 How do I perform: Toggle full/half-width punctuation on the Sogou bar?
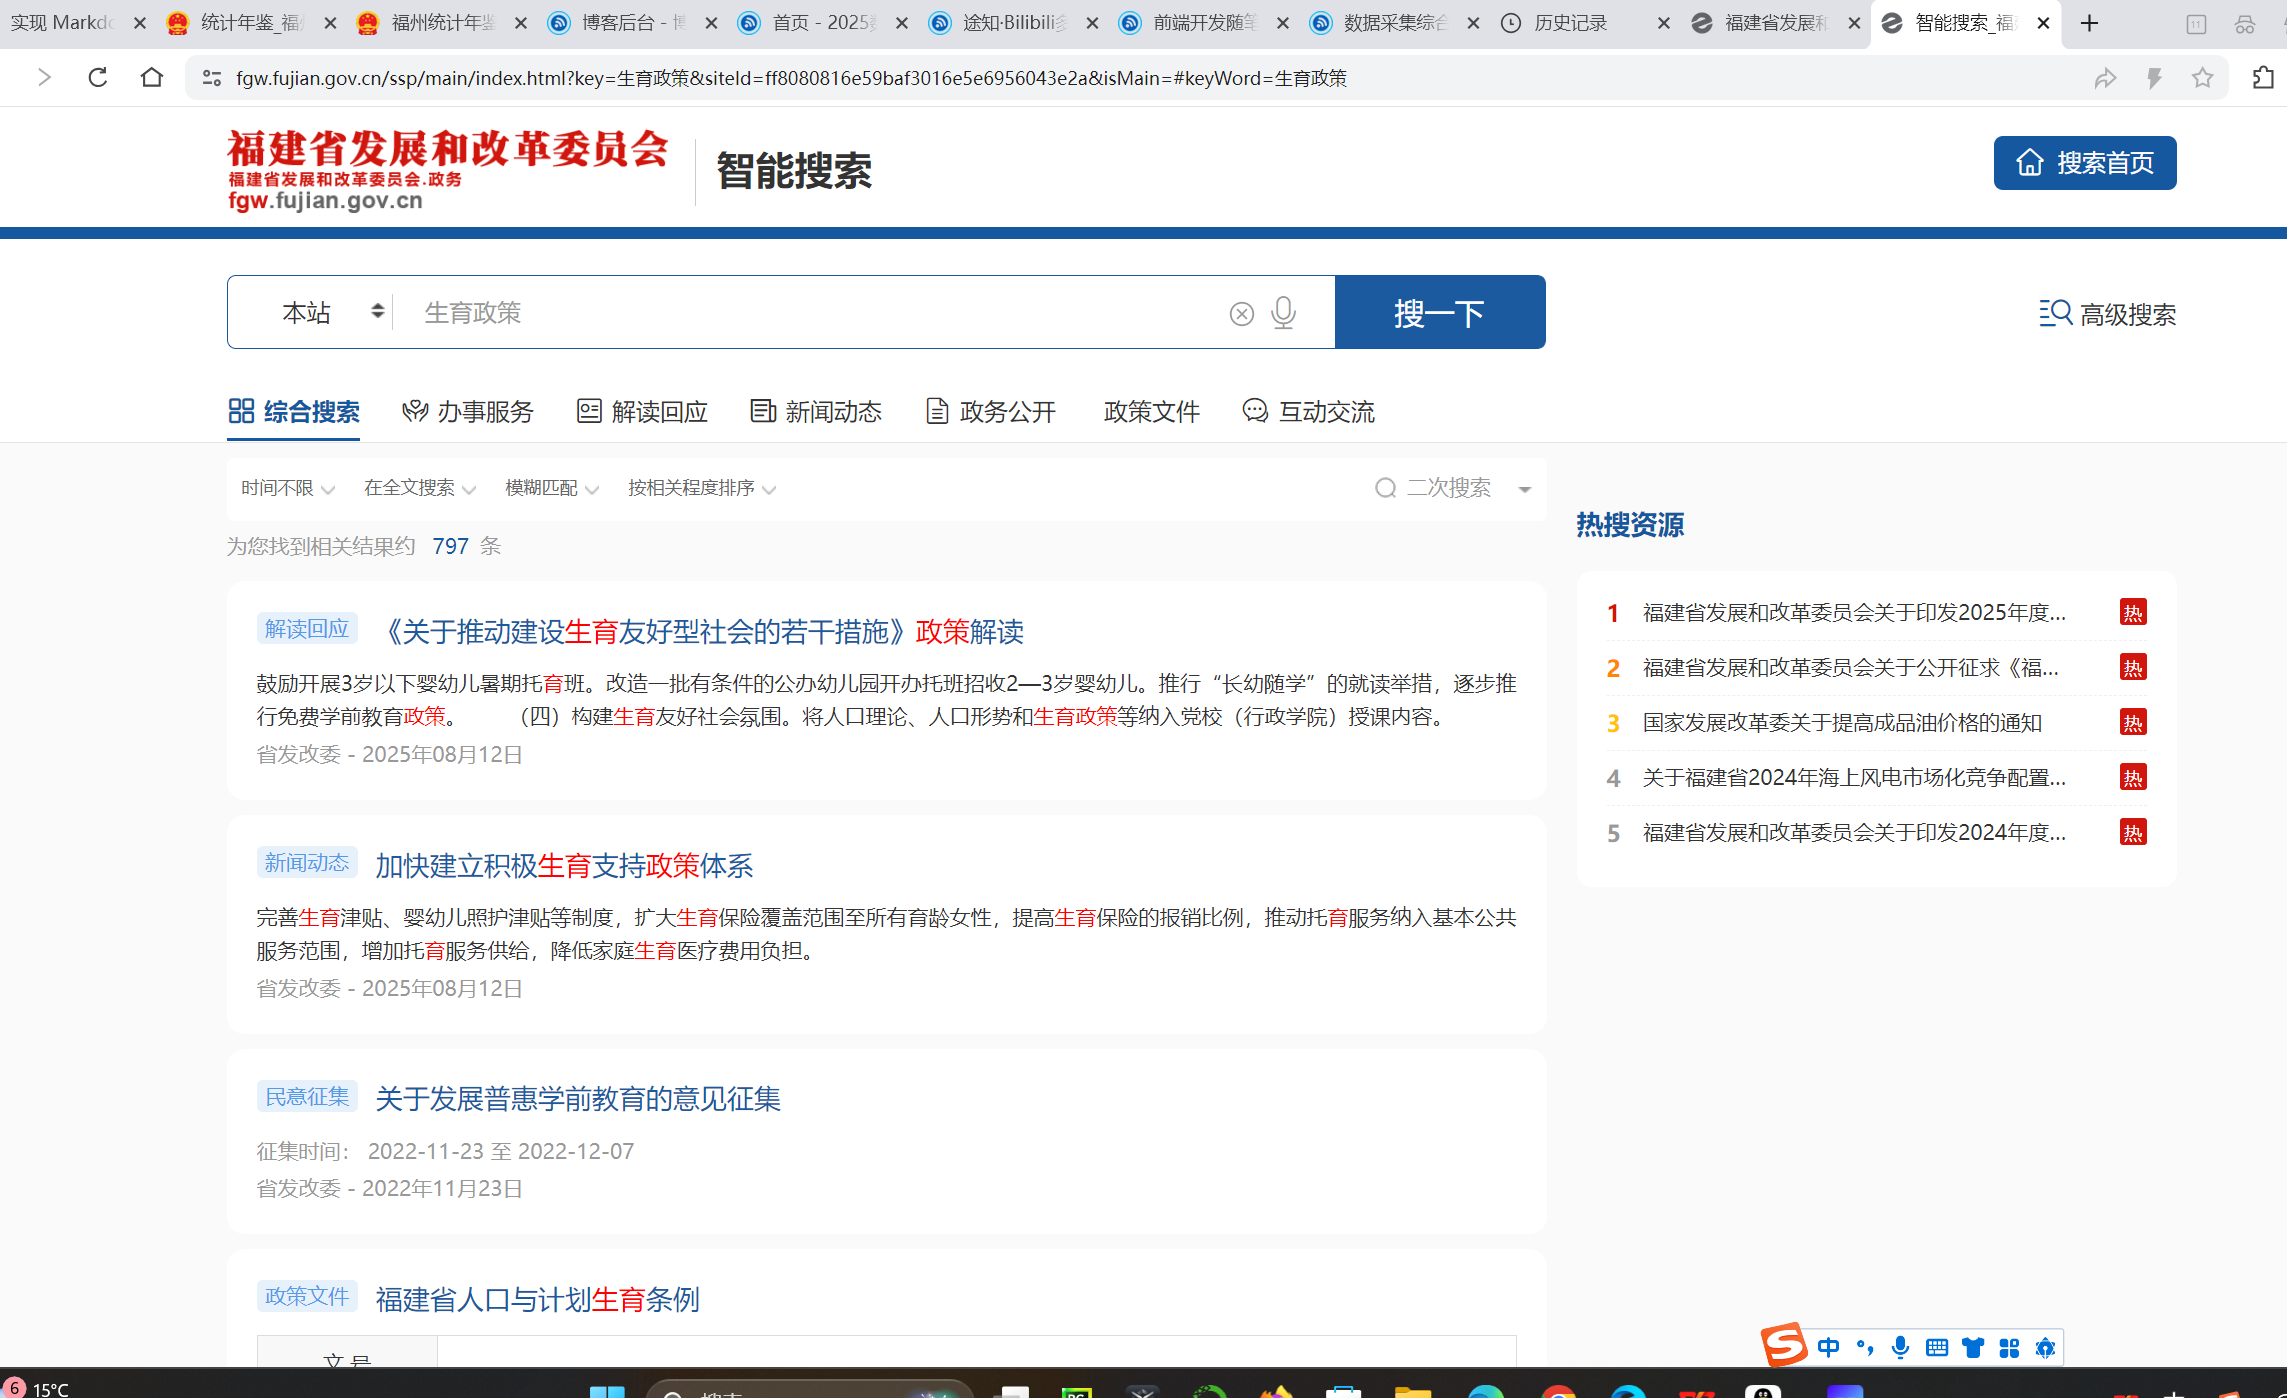coord(1864,1347)
